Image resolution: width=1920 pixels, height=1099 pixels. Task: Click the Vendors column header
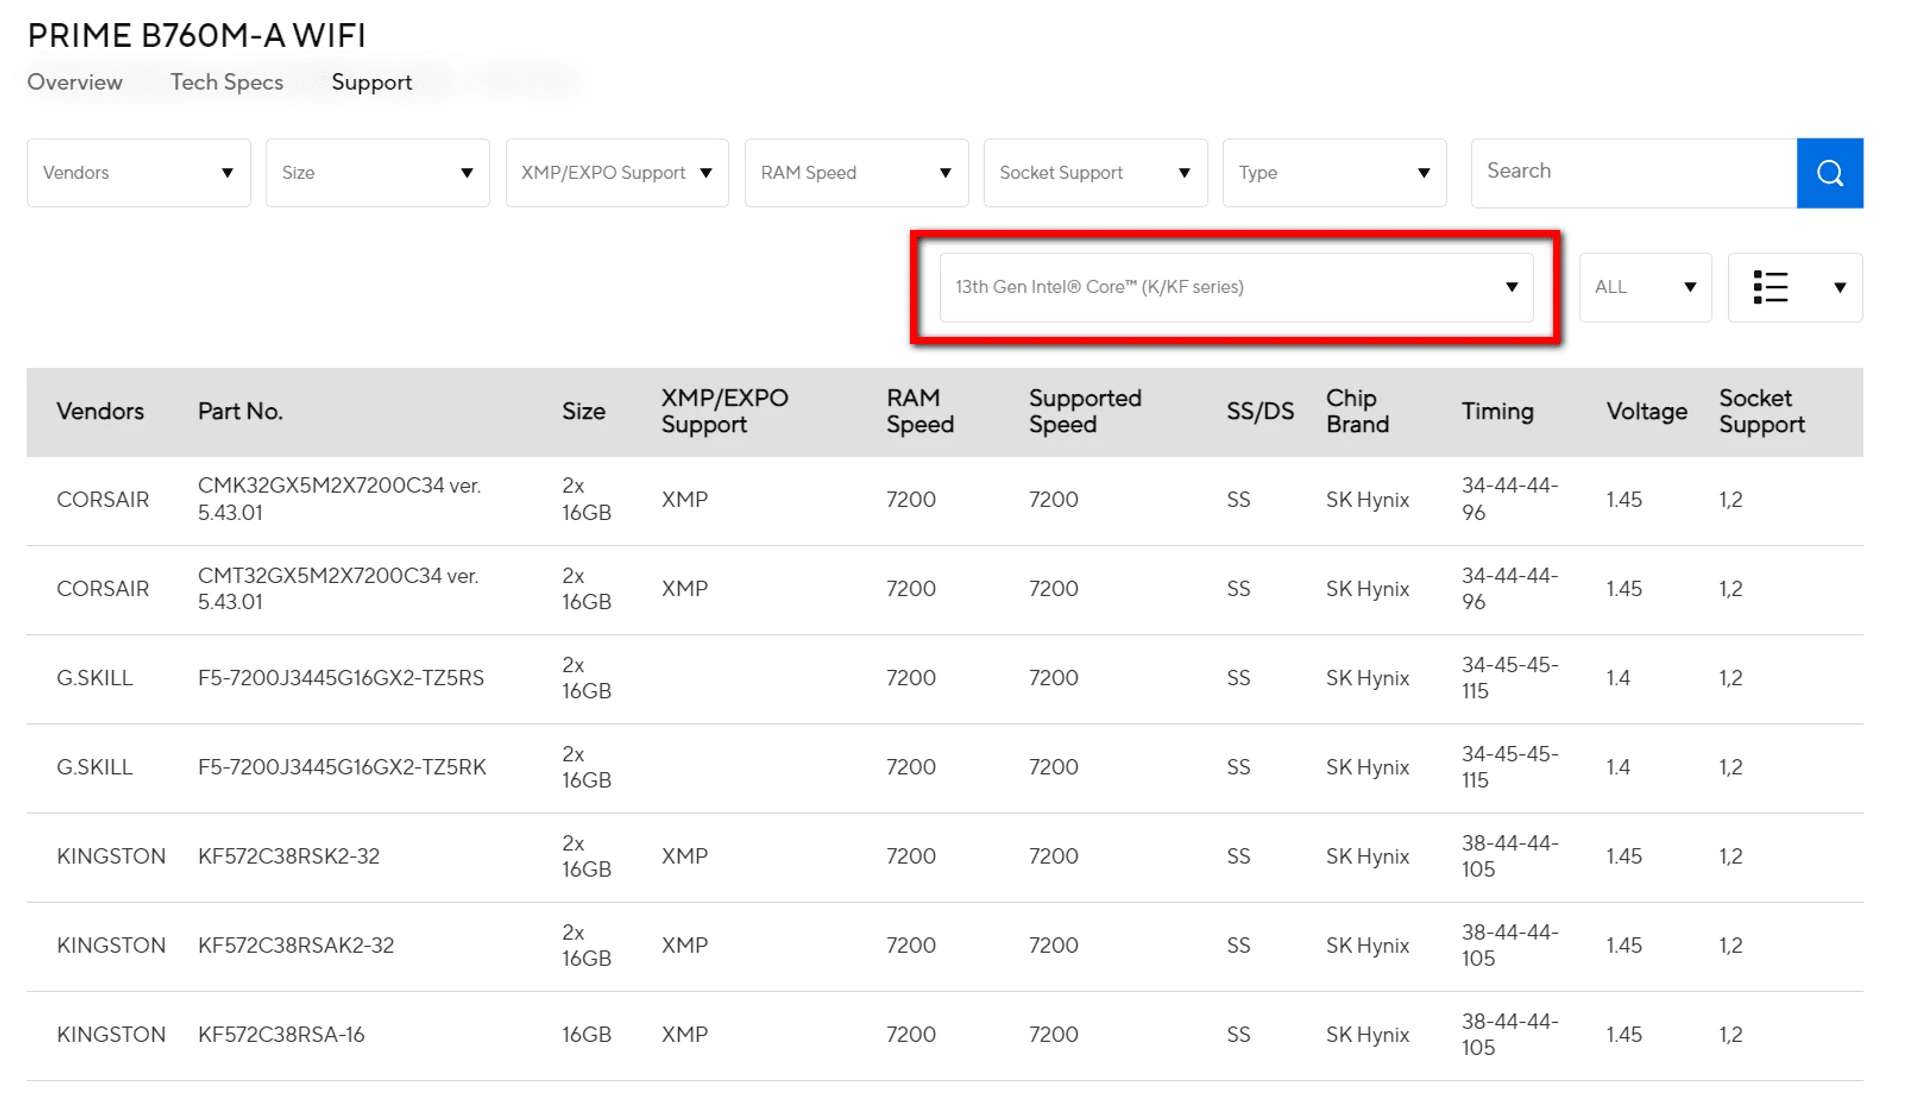[x=100, y=411]
